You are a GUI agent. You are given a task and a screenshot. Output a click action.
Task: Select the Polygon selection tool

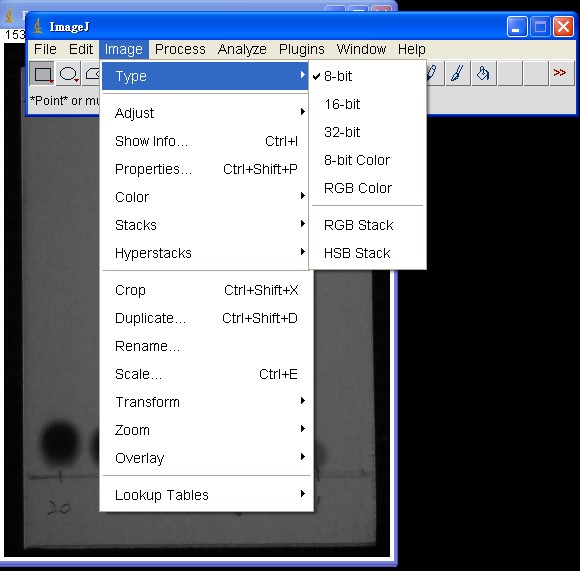[91, 74]
